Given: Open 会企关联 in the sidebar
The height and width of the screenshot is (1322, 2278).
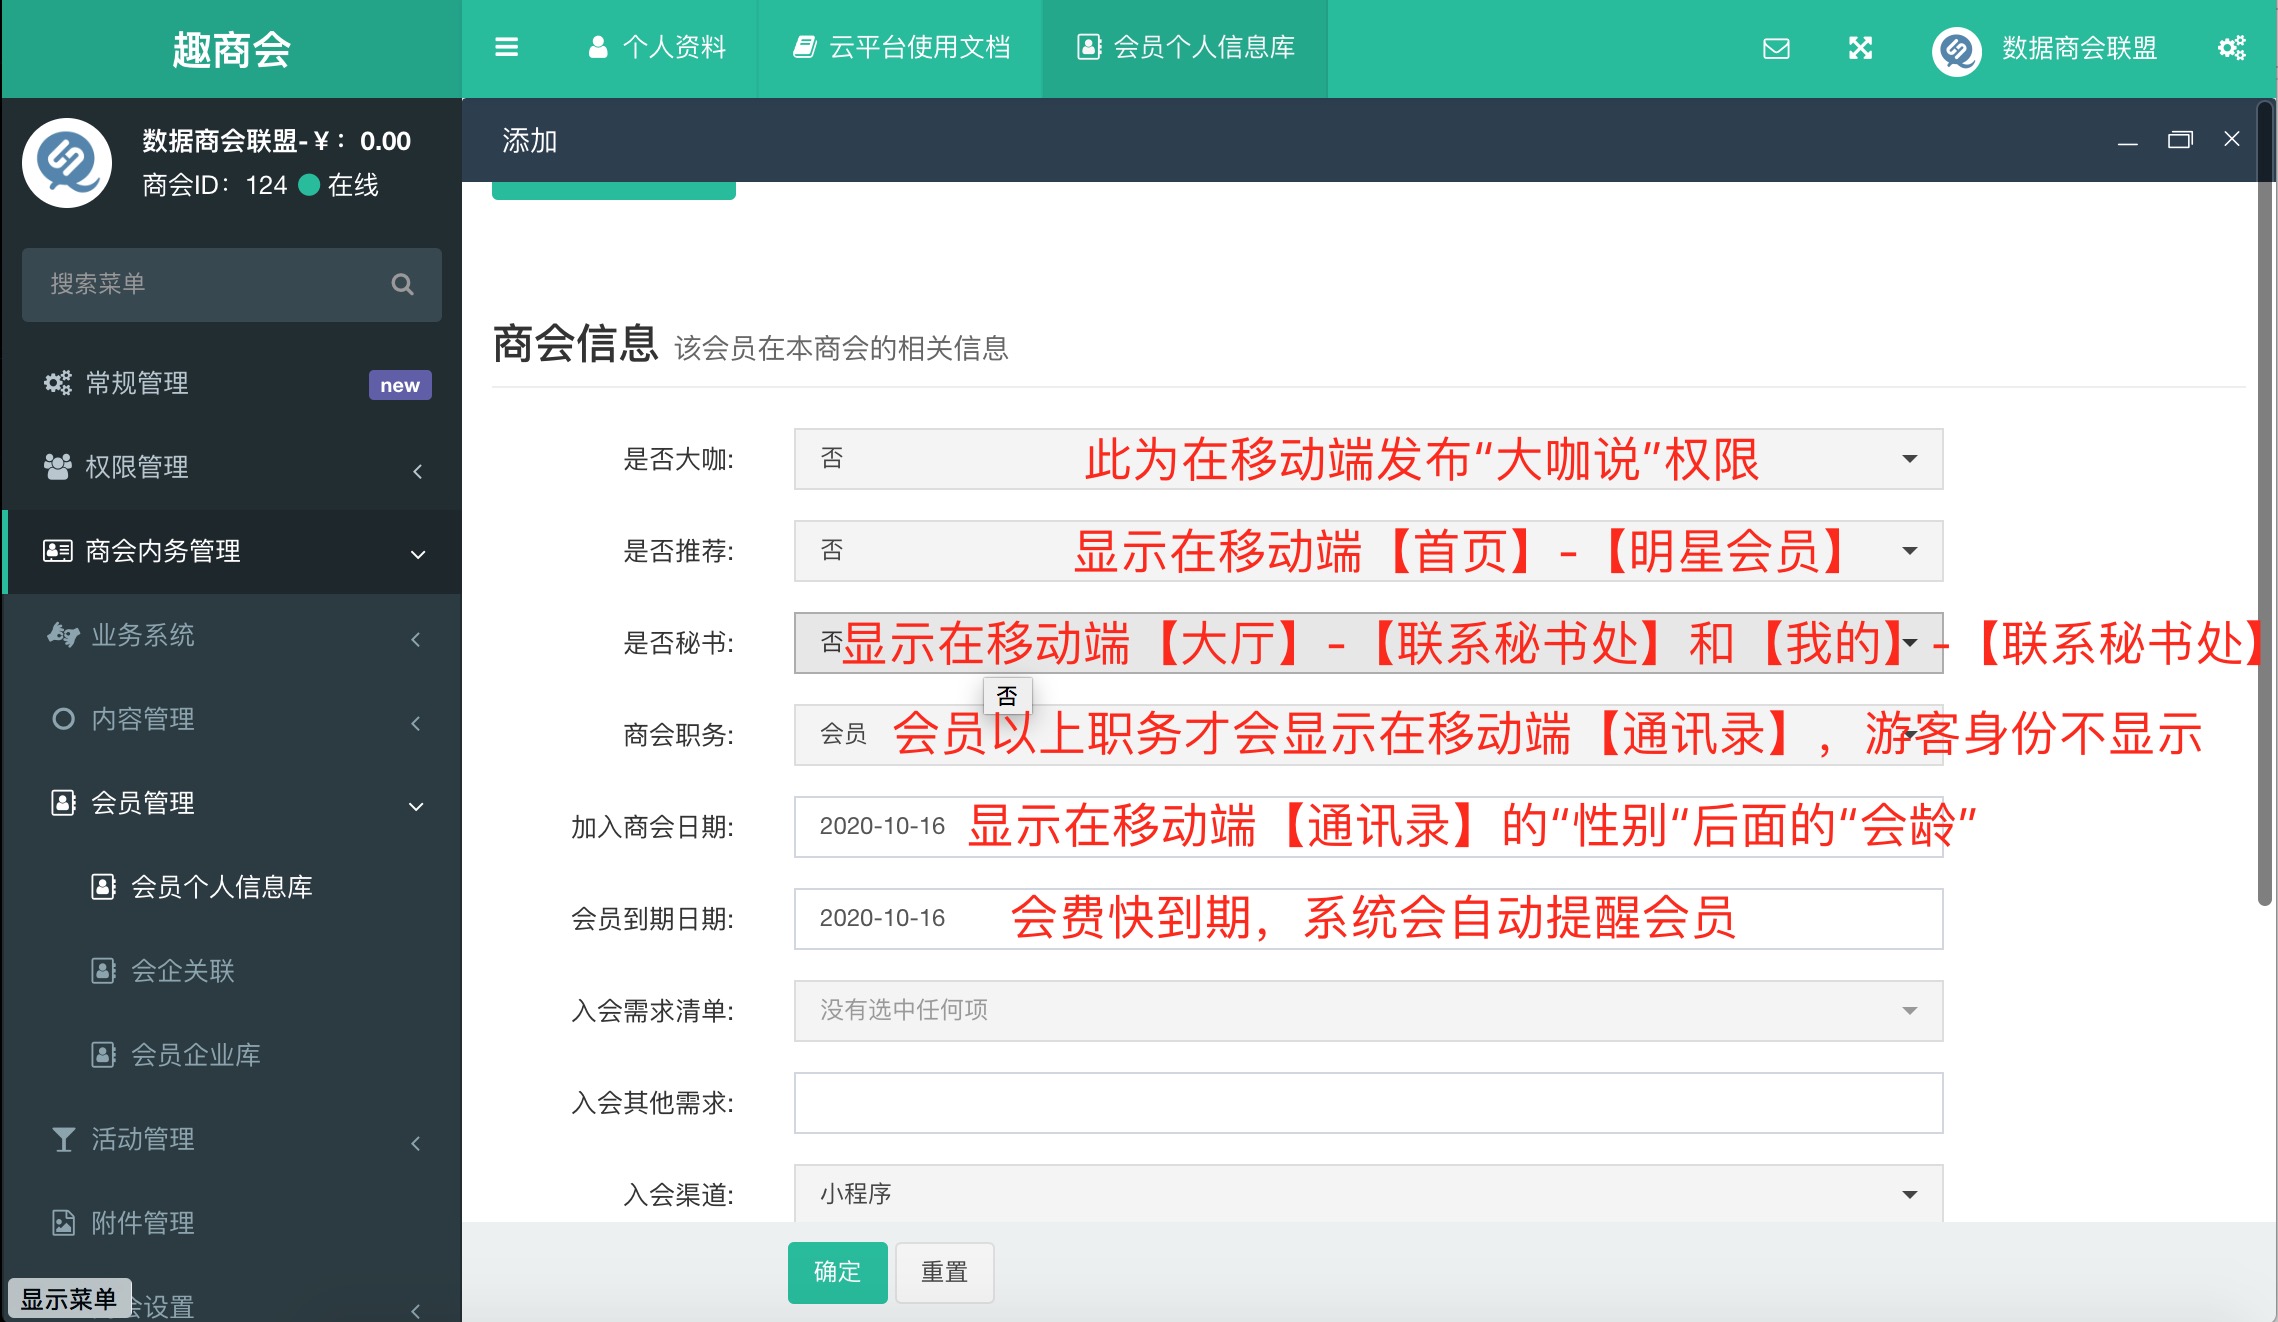Looking at the screenshot, I should pos(183,971).
